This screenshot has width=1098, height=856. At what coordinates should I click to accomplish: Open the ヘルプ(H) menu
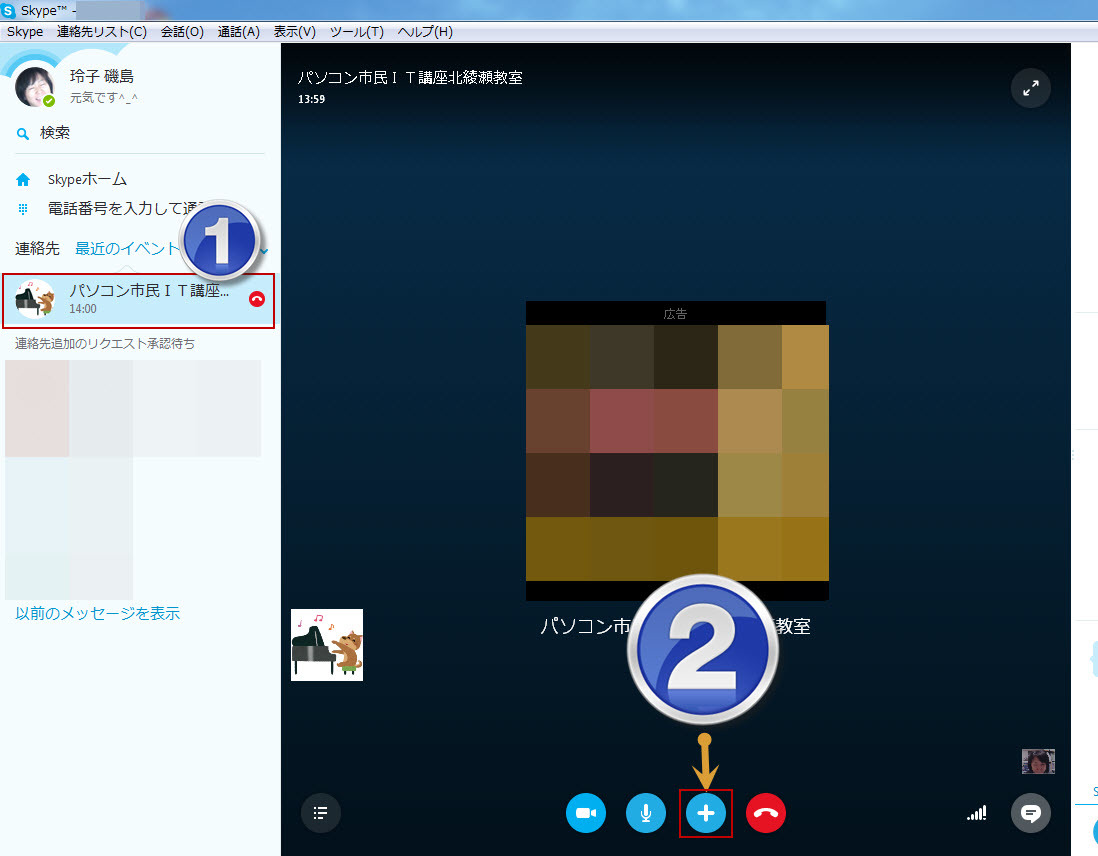point(425,32)
